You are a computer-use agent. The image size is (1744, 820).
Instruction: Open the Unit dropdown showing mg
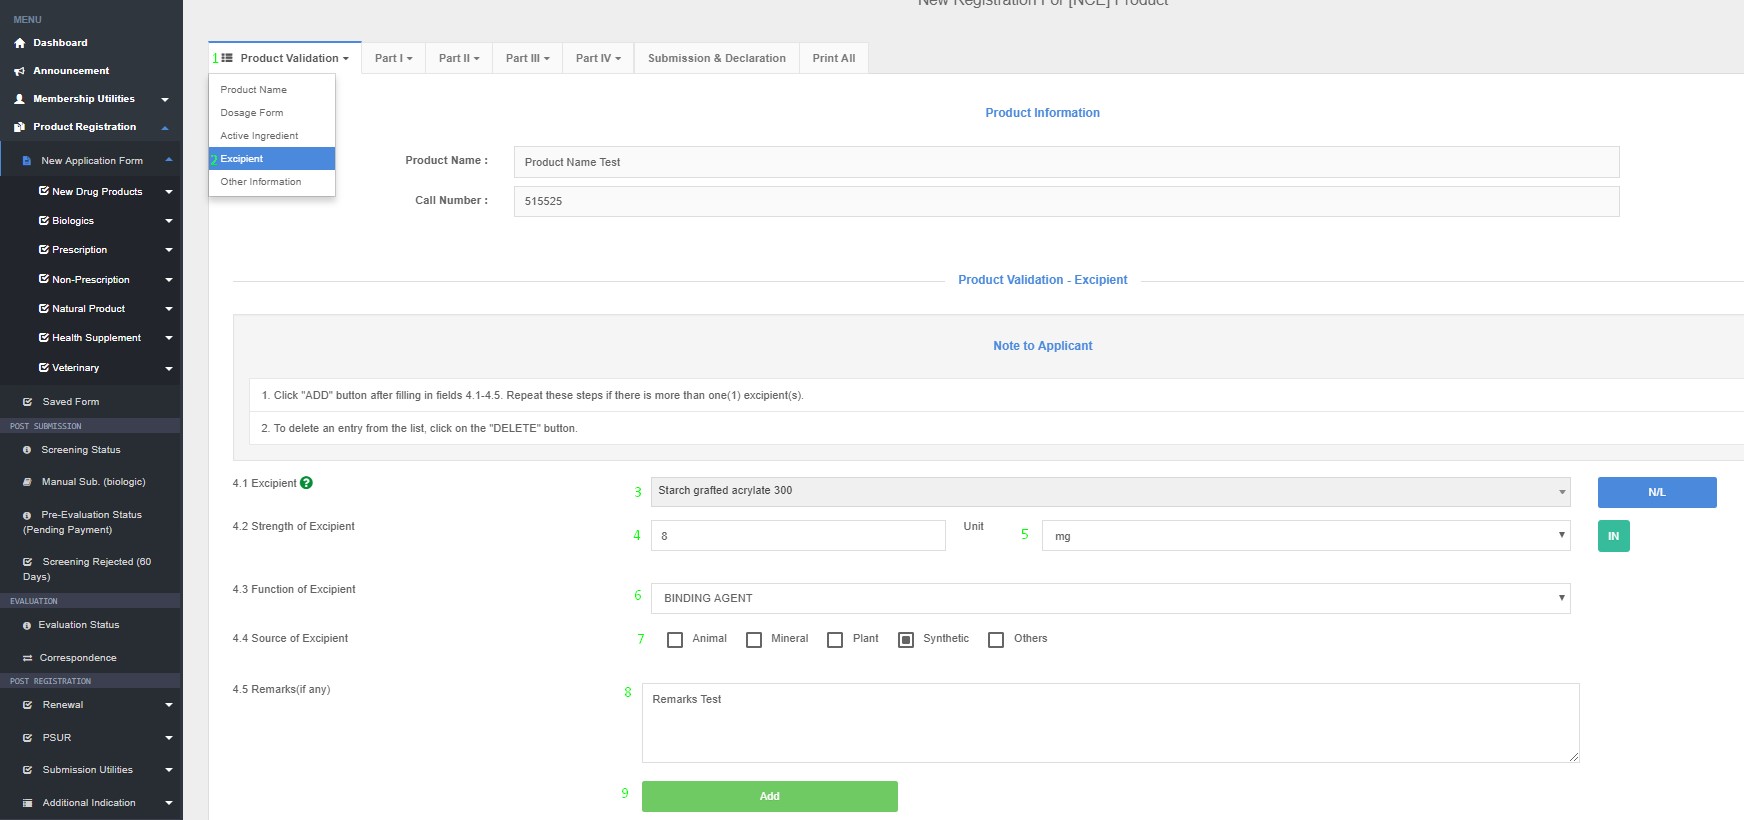1305,536
